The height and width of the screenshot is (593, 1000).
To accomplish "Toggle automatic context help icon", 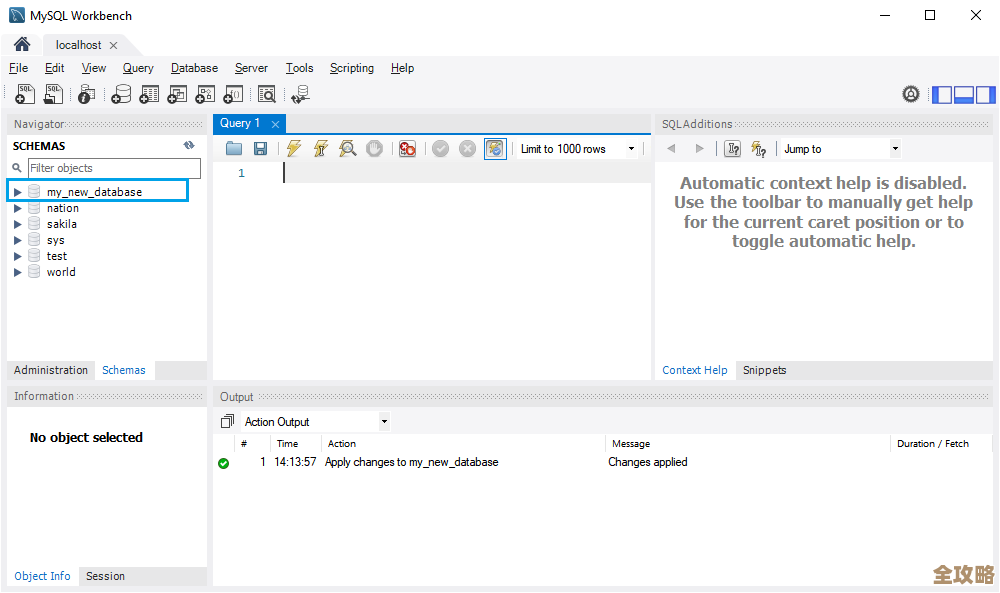I will [x=758, y=149].
